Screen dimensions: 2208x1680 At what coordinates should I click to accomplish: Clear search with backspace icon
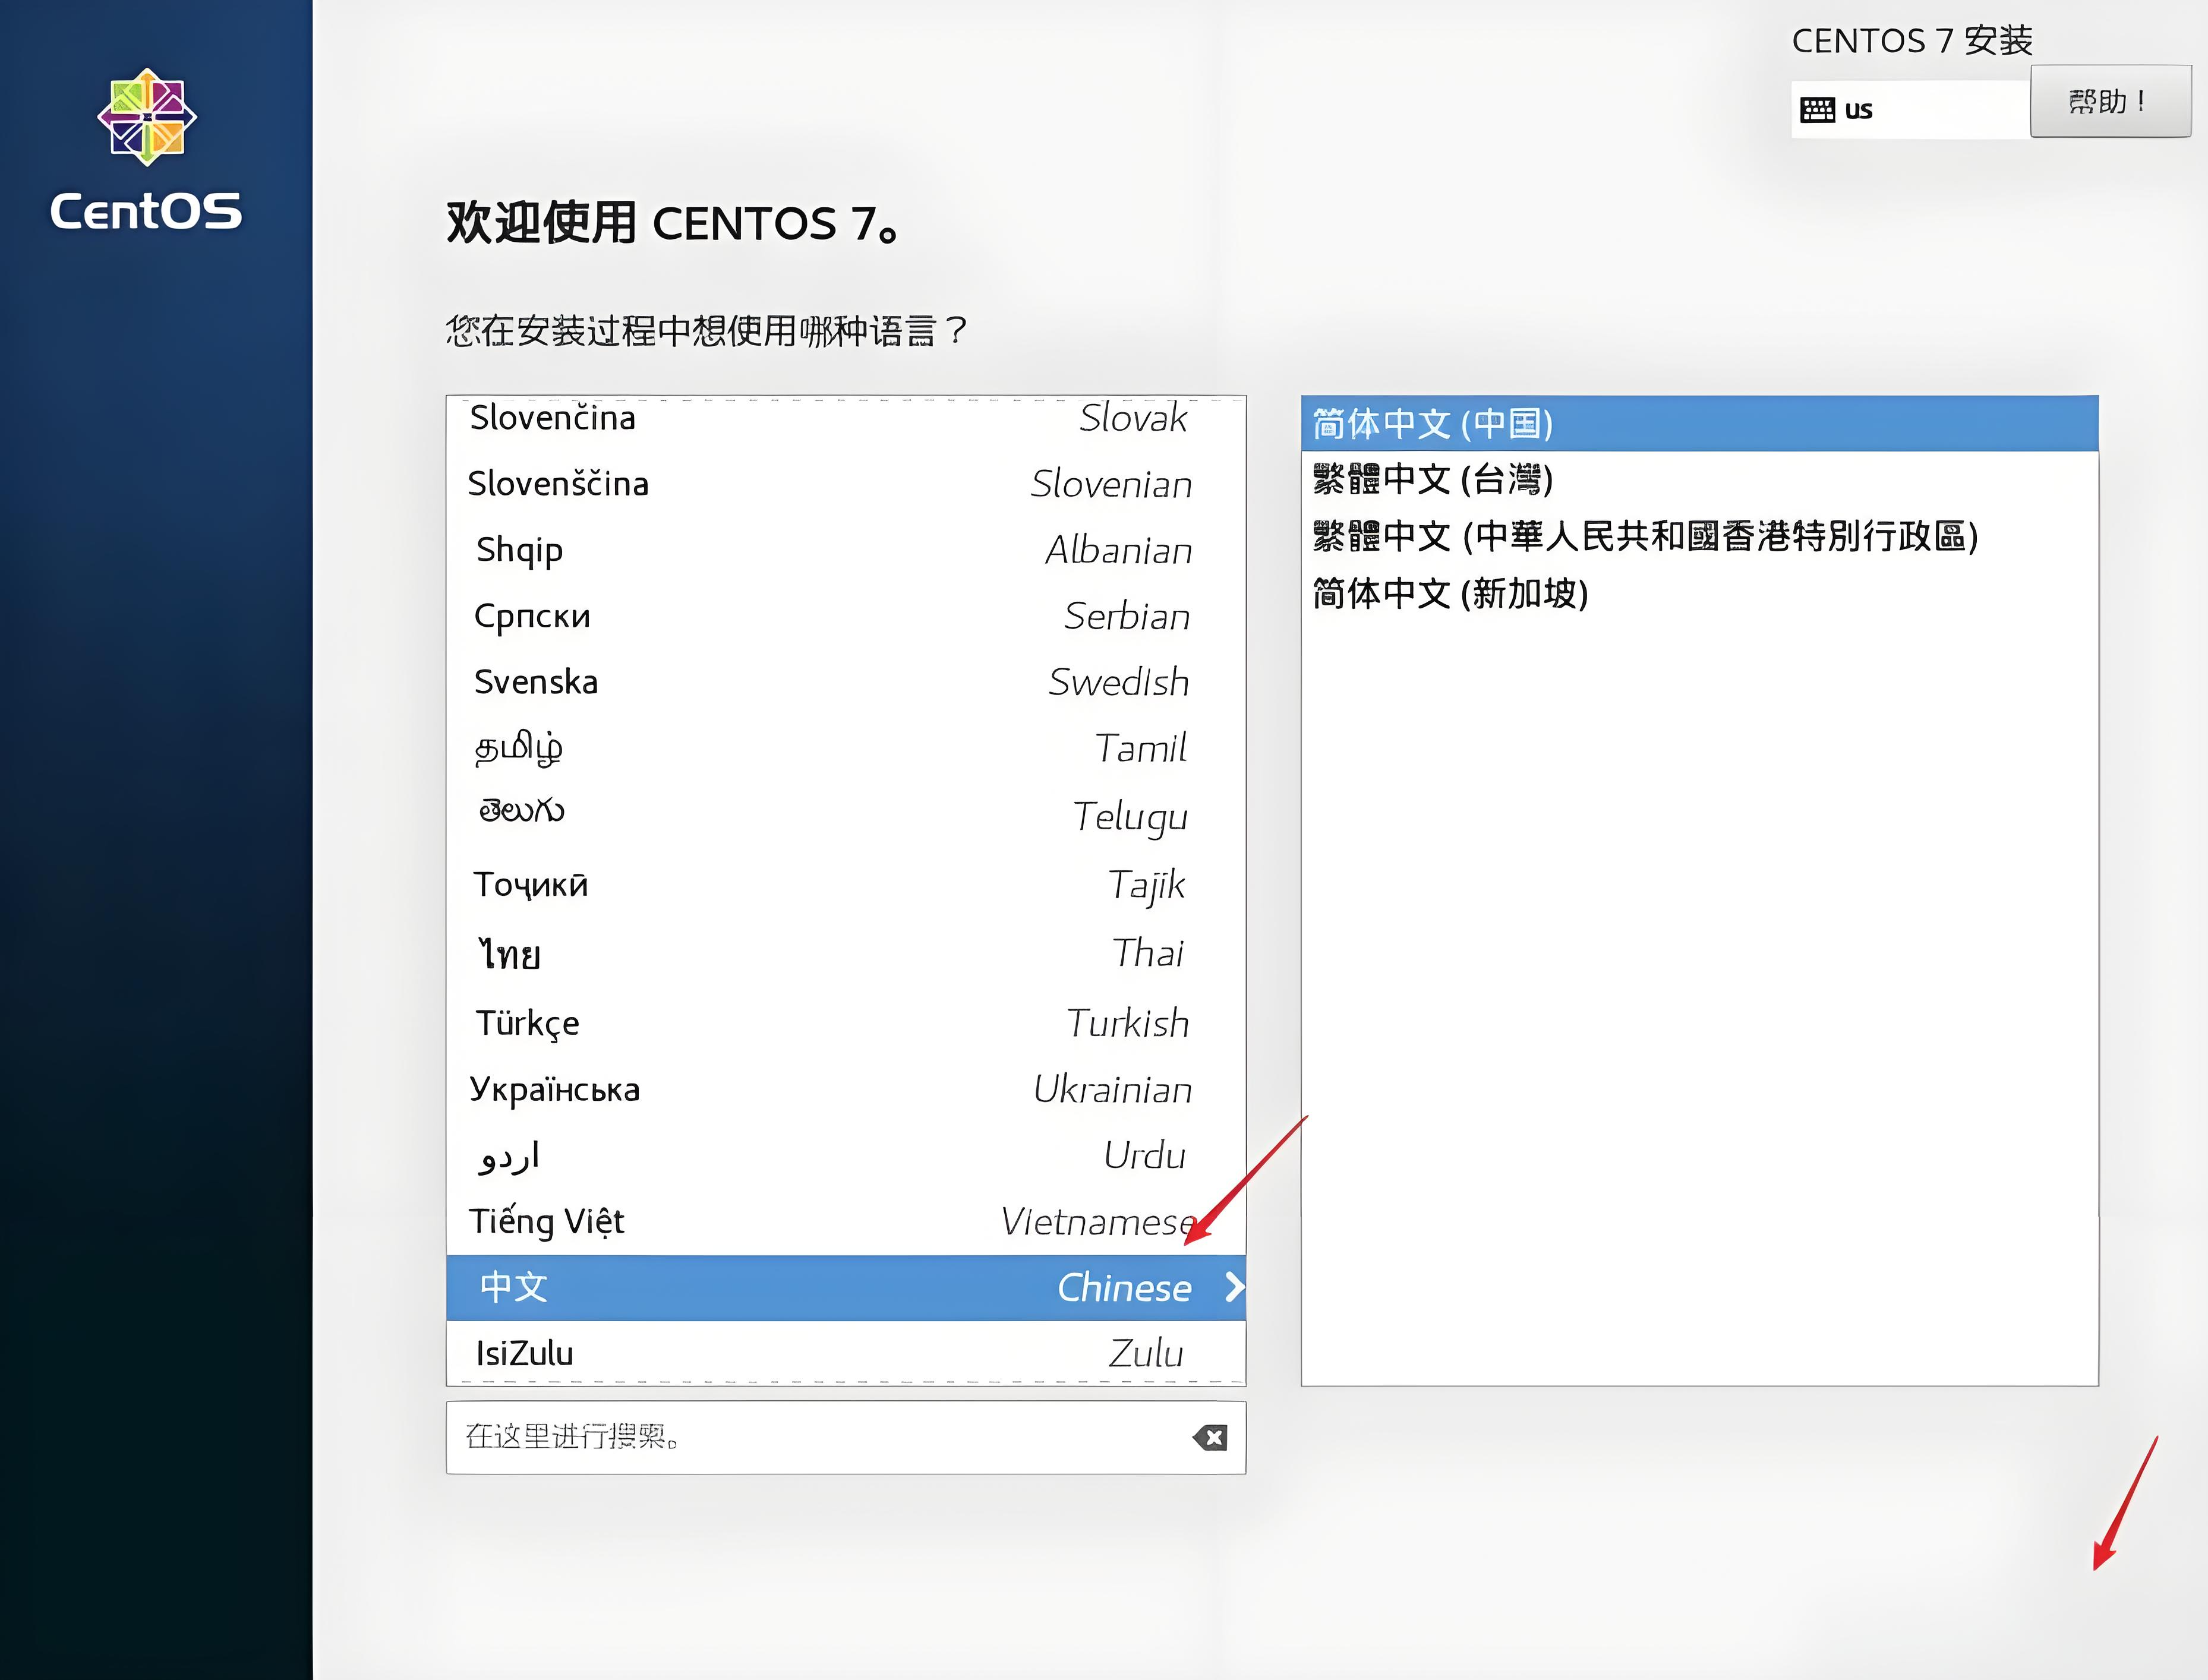(x=1210, y=1438)
